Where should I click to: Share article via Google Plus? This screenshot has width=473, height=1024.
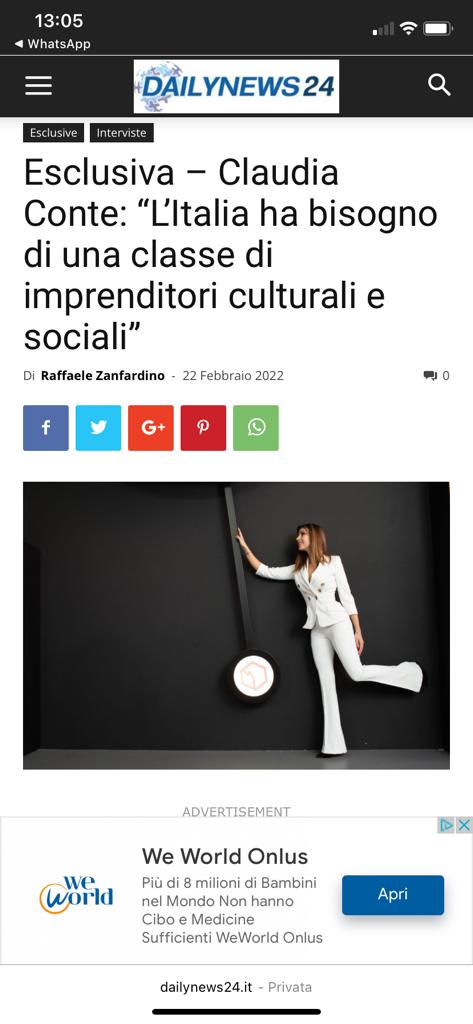tap(151, 428)
